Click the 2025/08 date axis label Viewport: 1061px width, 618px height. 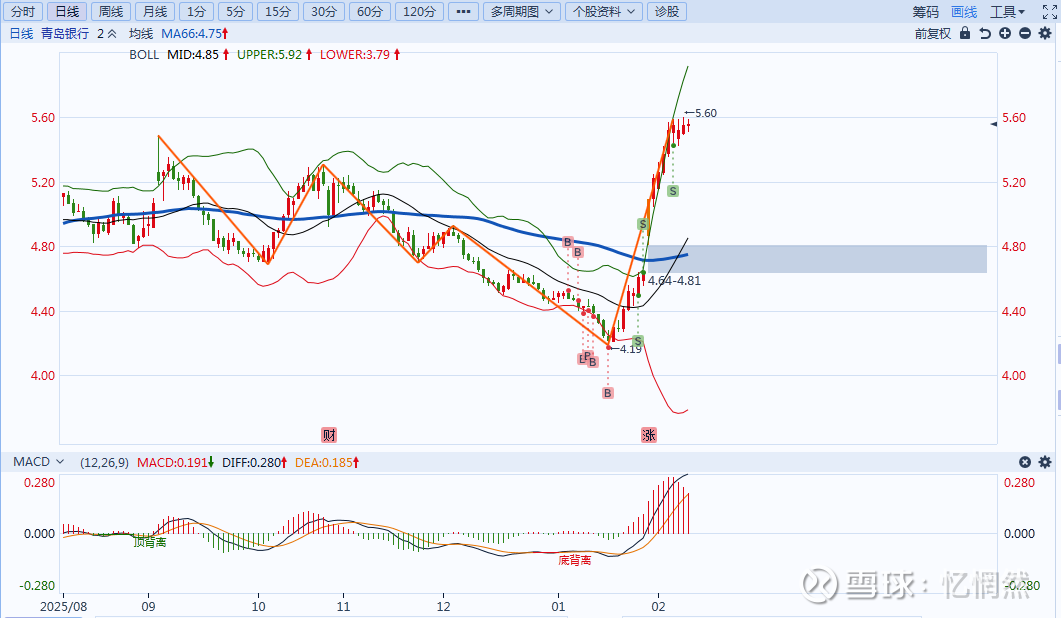[x=64, y=606]
